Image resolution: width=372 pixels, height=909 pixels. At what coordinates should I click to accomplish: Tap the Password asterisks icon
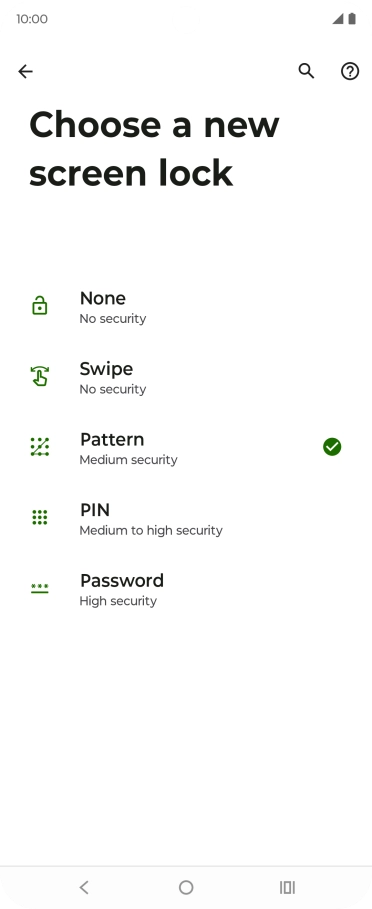[39, 588]
